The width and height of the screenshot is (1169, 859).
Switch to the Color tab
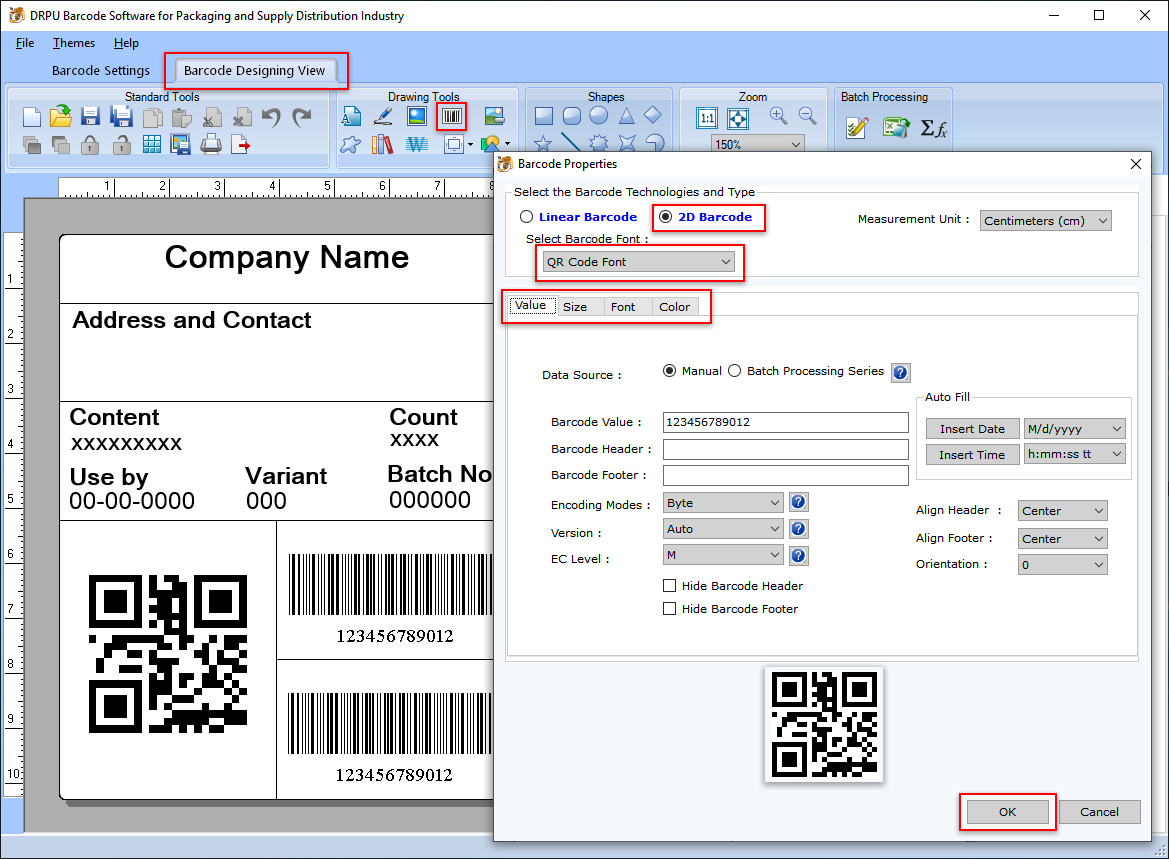coord(675,306)
